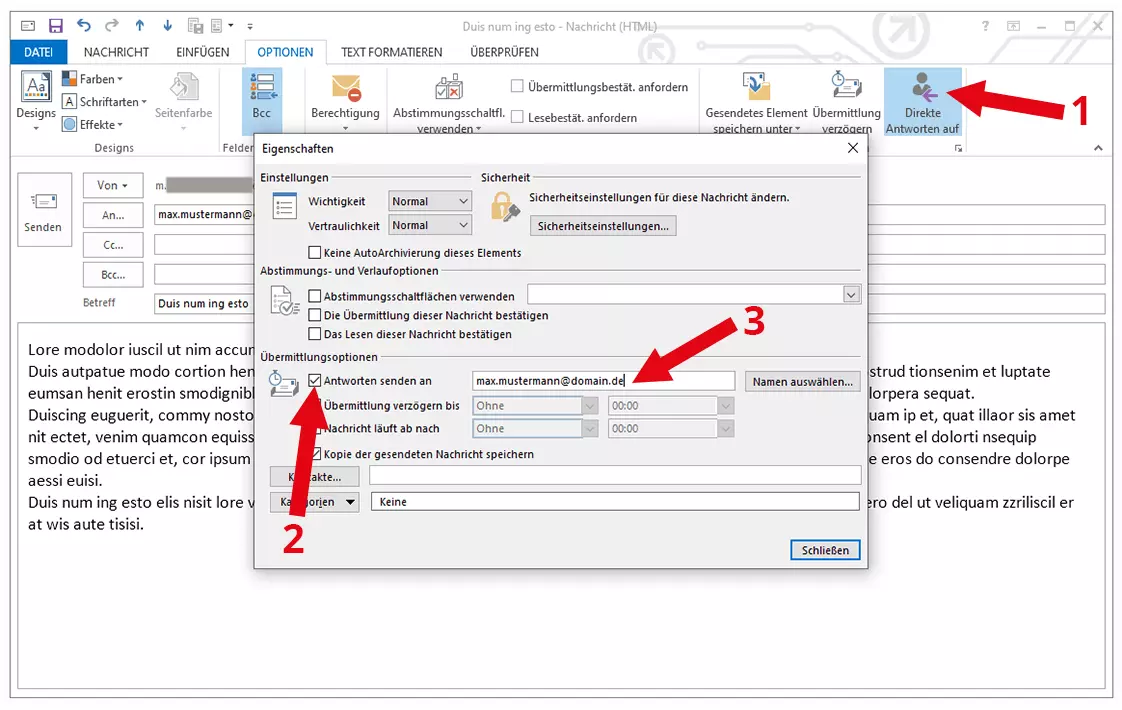
Task: Click the Kontakte text field
Action: pyautogui.click(x=615, y=475)
